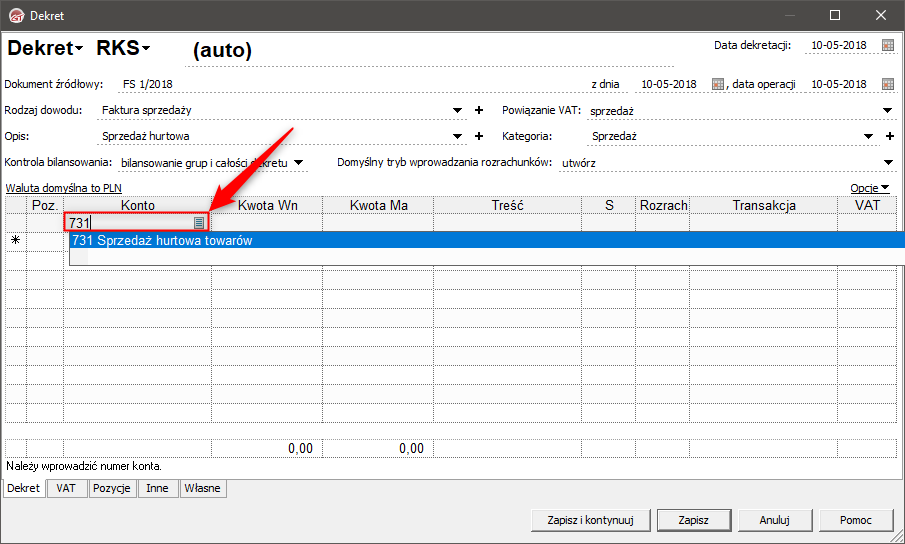Select suggestion 731 Sprzedaż hurtowa towarów
Viewport: 905px width, 544px height.
pyautogui.click(x=487, y=241)
